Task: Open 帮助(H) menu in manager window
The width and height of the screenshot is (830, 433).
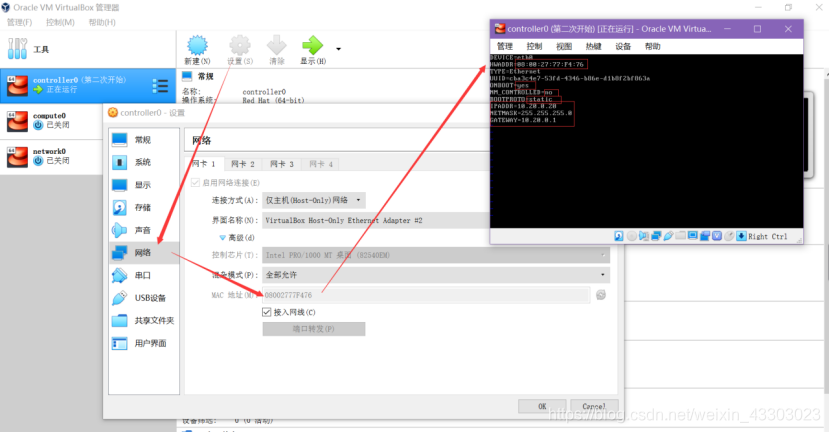Action: pyautogui.click(x=102, y=22)
